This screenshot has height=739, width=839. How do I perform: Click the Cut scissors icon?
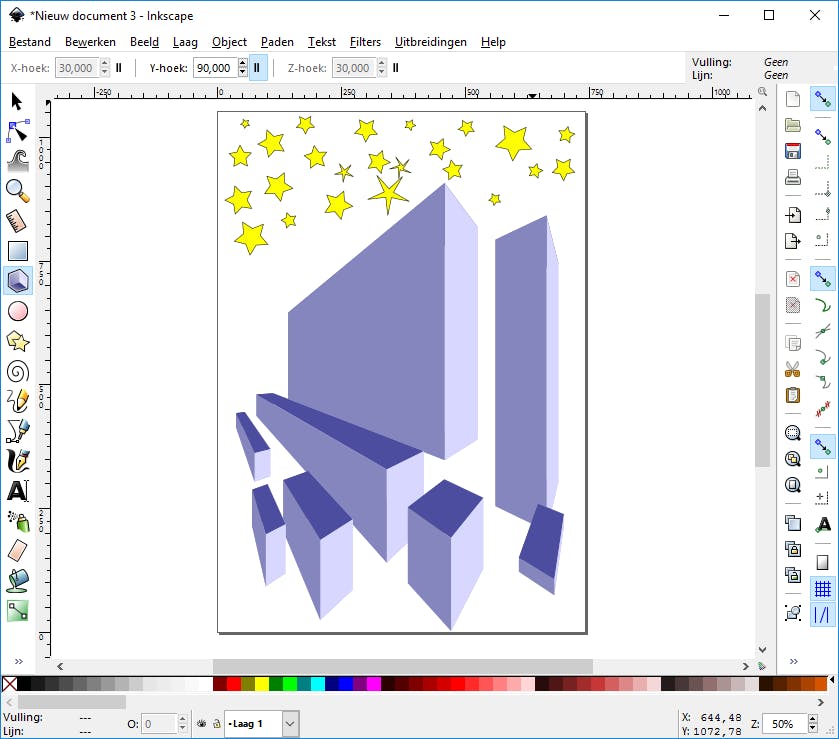(793, 369)
